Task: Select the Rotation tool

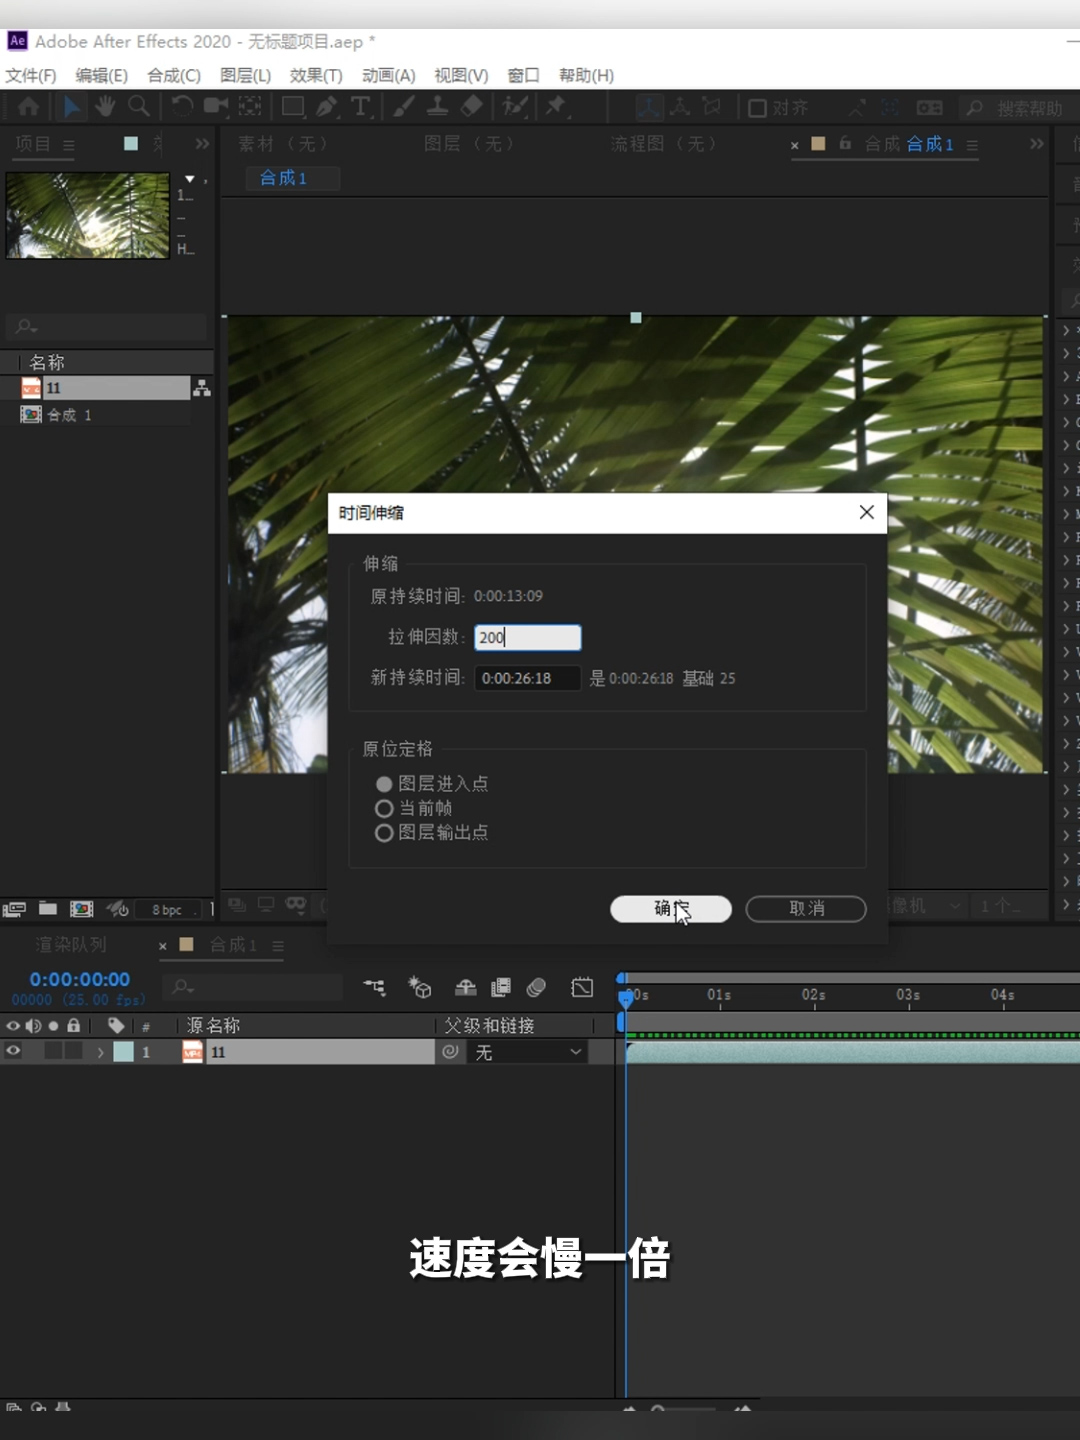Action: (181, 106)
